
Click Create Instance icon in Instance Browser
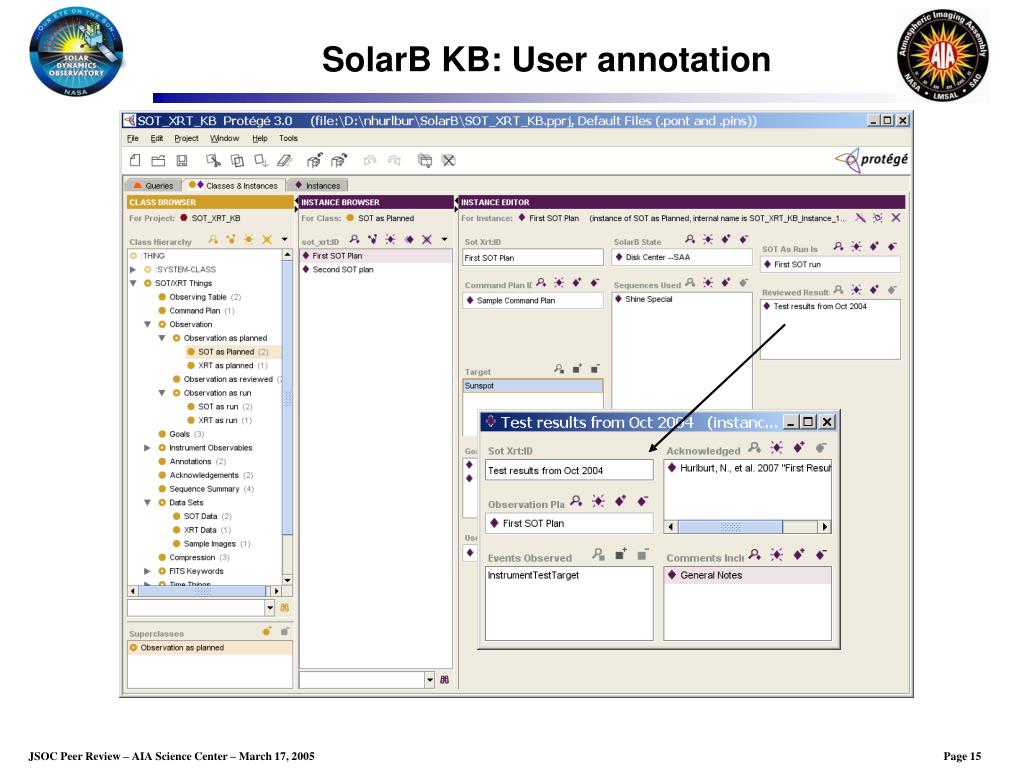click(x=391, y=240)
